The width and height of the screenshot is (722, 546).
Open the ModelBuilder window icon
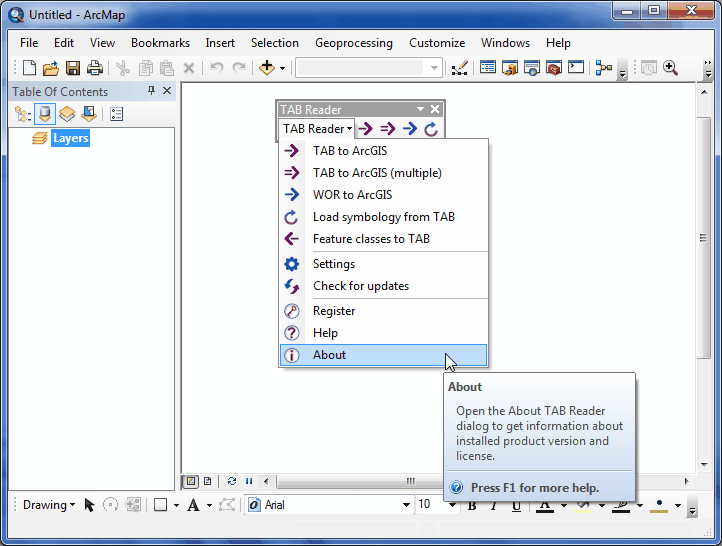pyautogui.click(x=604, y=68)
